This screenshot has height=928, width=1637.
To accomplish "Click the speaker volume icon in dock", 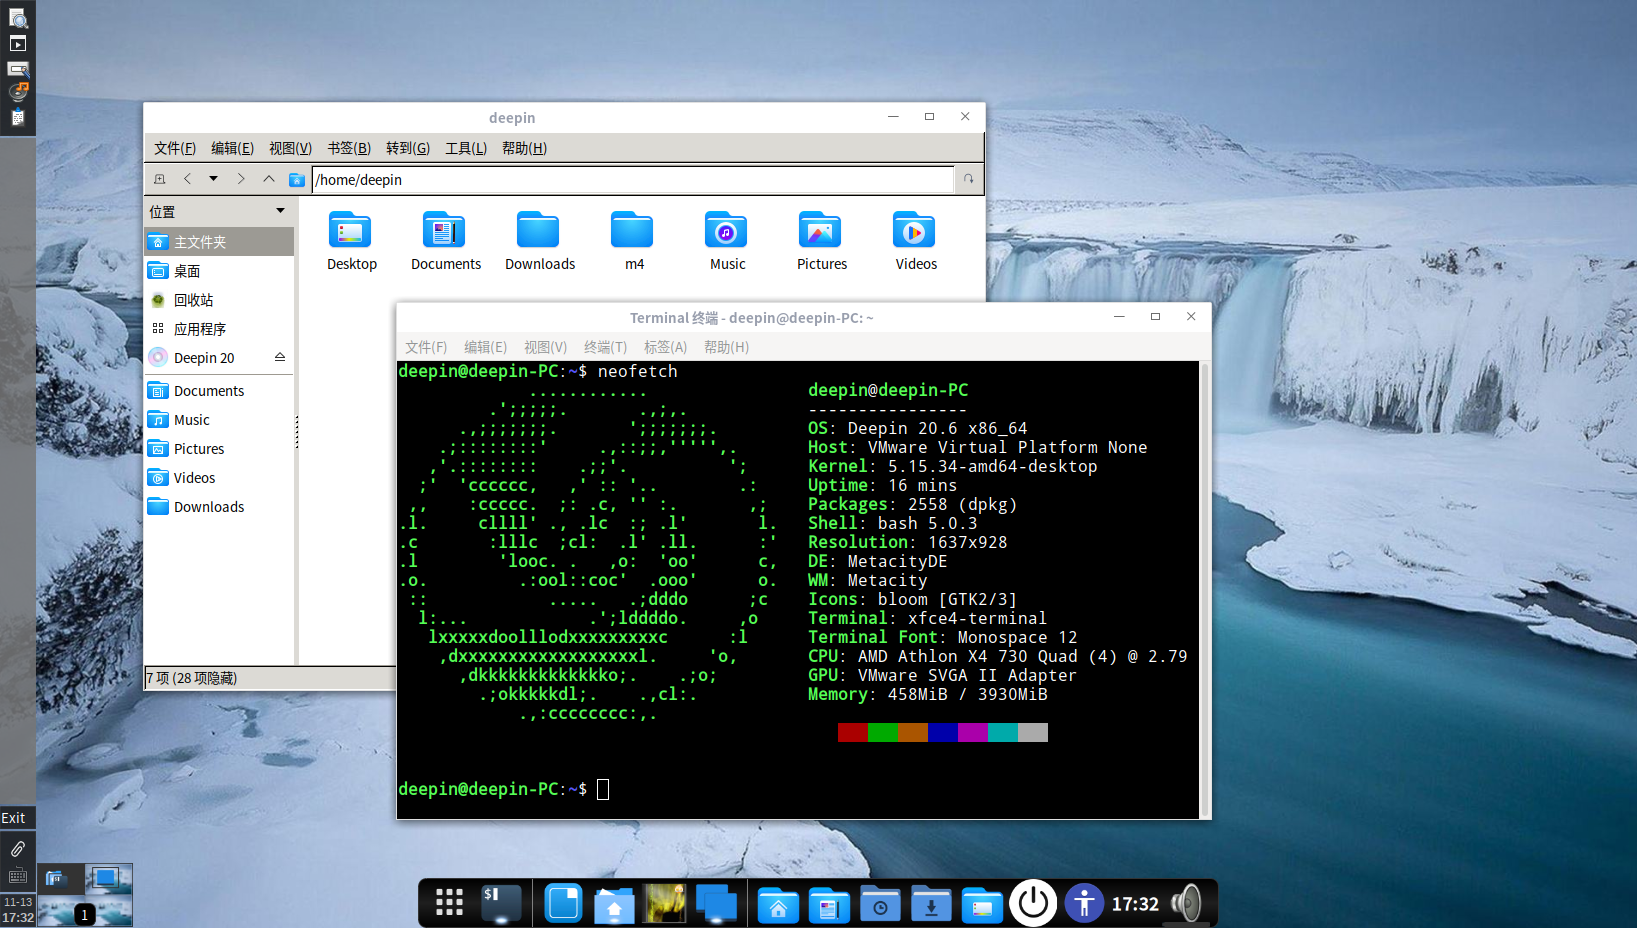I will coord(1187,903).
